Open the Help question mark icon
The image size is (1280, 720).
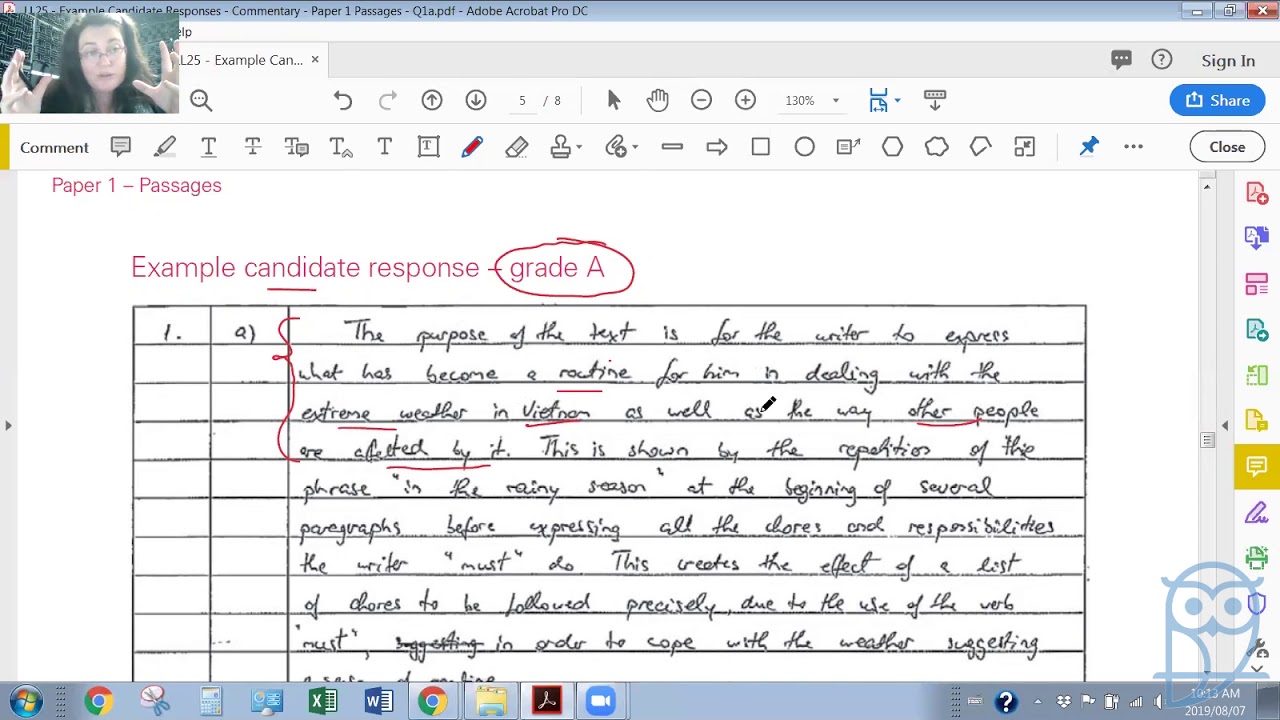(x=1161, y=60)
